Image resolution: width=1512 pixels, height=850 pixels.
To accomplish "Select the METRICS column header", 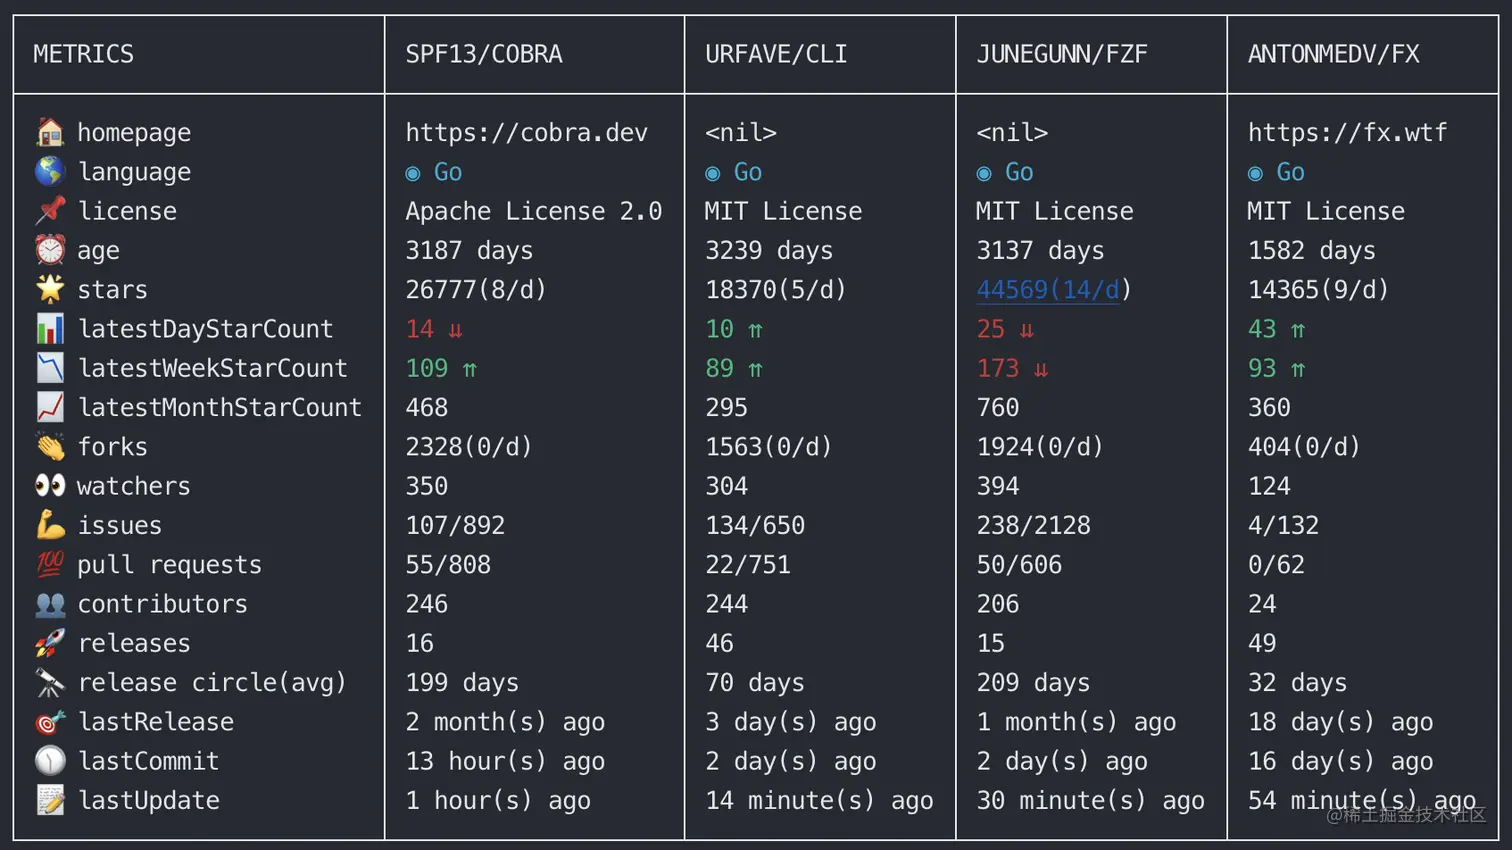I will [x=83, y=54].
